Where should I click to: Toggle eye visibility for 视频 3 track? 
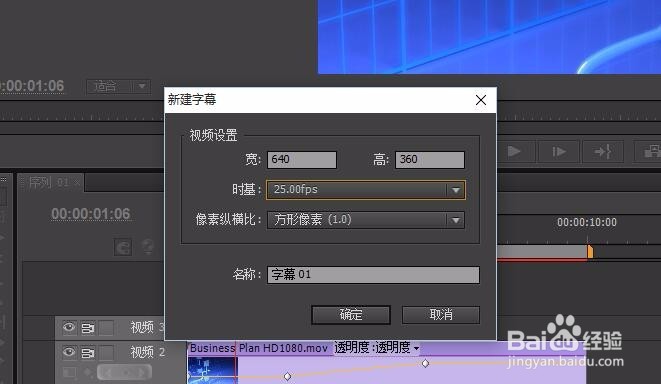pyautogui.click(x=69, y=327)
